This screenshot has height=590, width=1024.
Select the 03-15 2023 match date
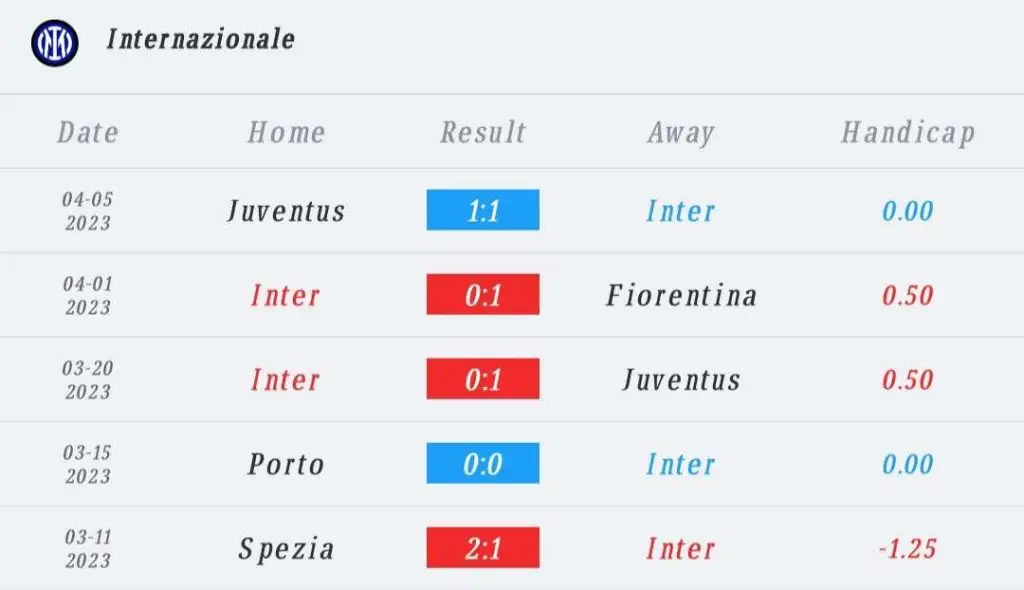[x=88, y=464]
